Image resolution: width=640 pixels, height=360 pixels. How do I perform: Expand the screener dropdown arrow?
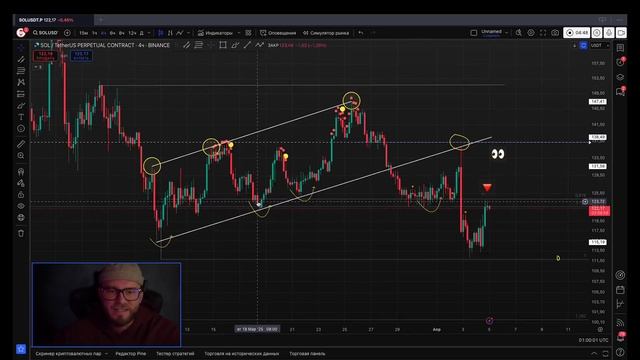click(x=106, y=353)
